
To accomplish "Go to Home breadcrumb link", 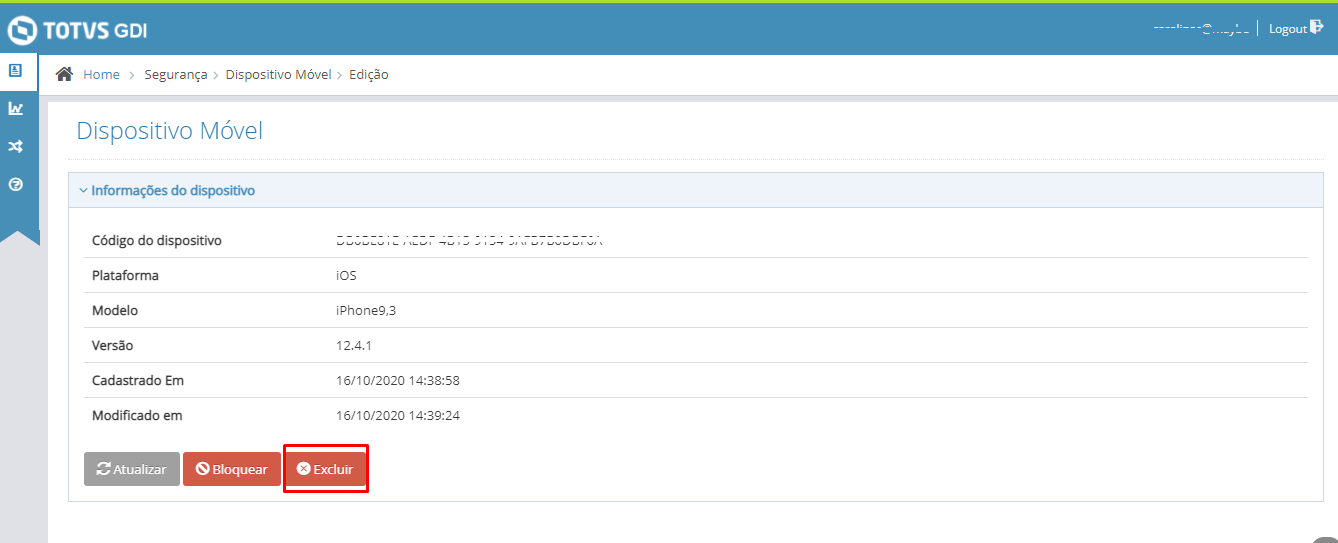I will 101,75.
